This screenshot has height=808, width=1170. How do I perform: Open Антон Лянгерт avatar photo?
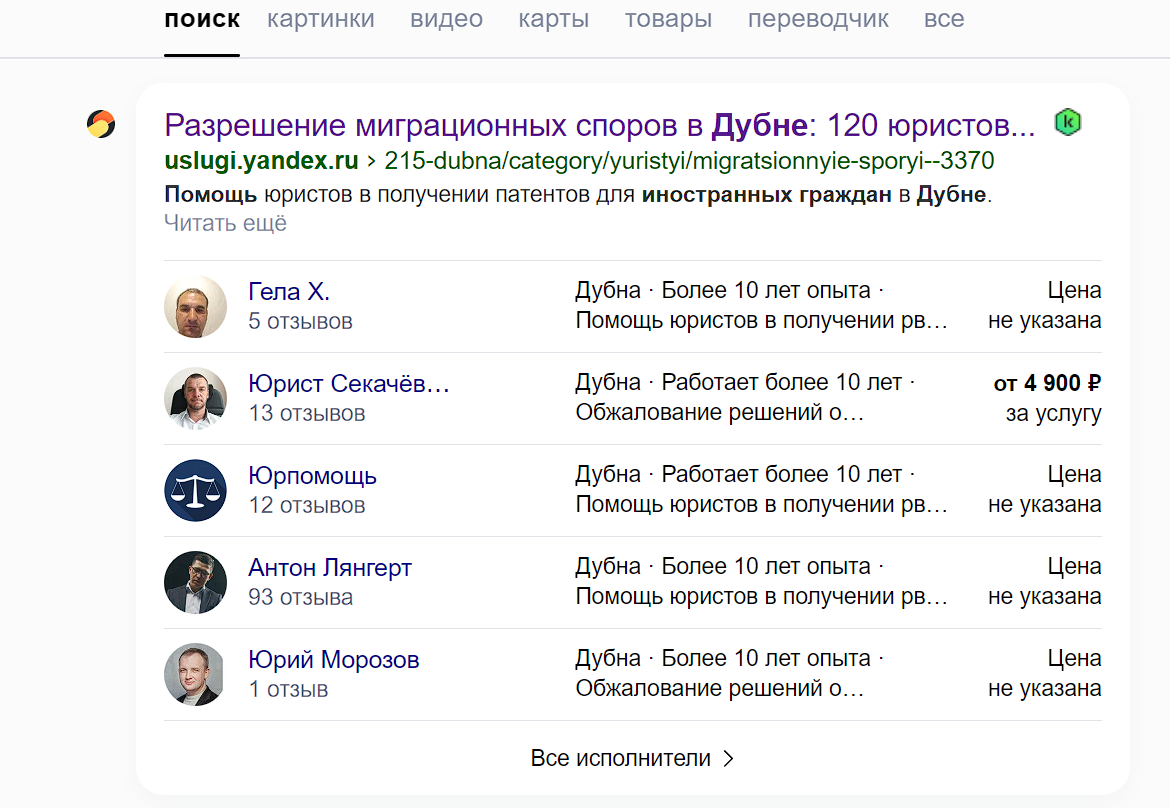click(x=195, y=583)
